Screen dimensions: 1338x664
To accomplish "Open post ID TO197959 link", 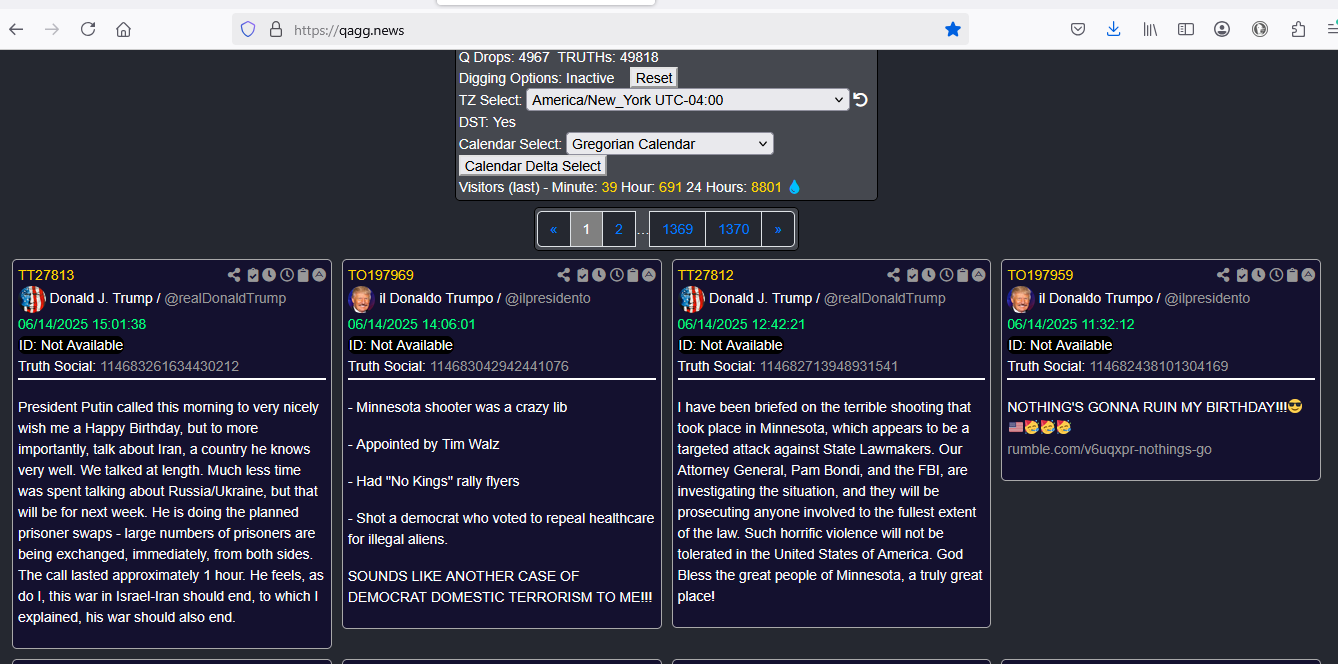I will point(1040,275).
